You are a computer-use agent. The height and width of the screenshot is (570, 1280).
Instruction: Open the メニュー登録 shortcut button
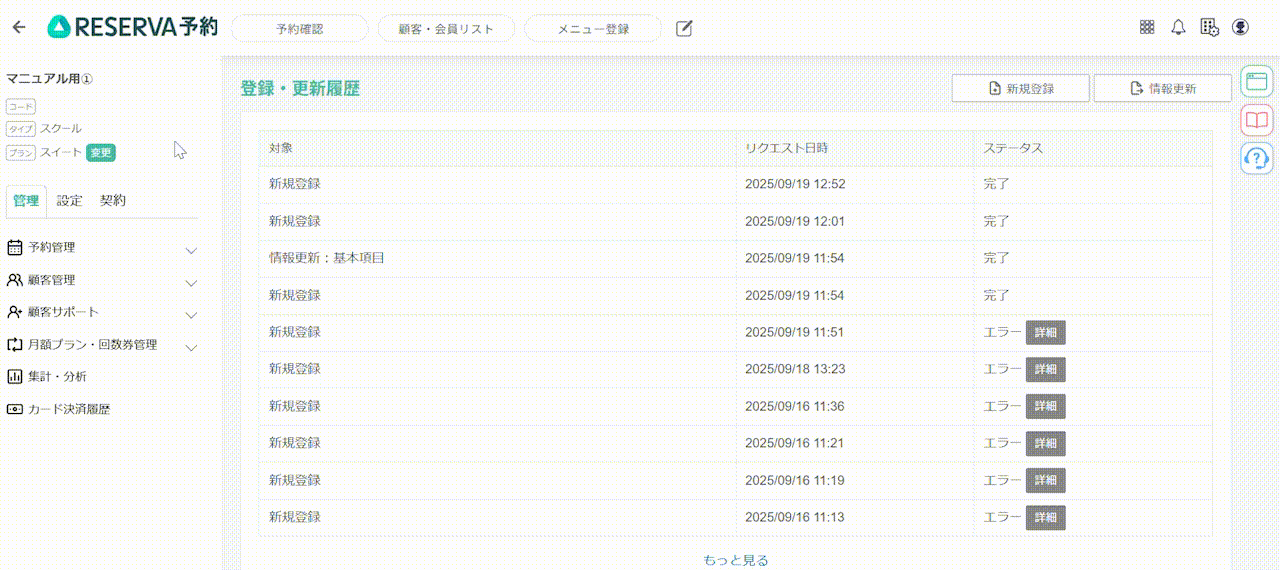(x=593, y=29)
